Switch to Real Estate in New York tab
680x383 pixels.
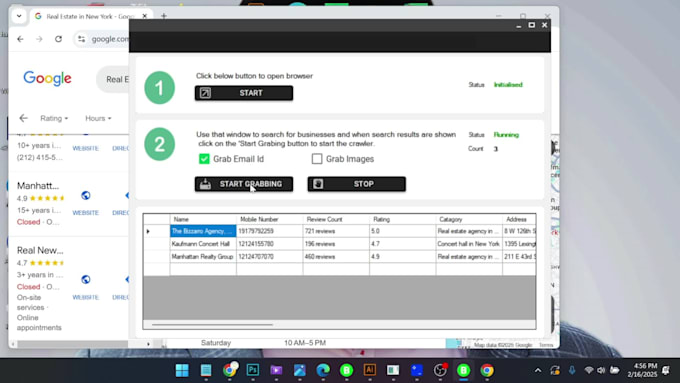point(91,16)
